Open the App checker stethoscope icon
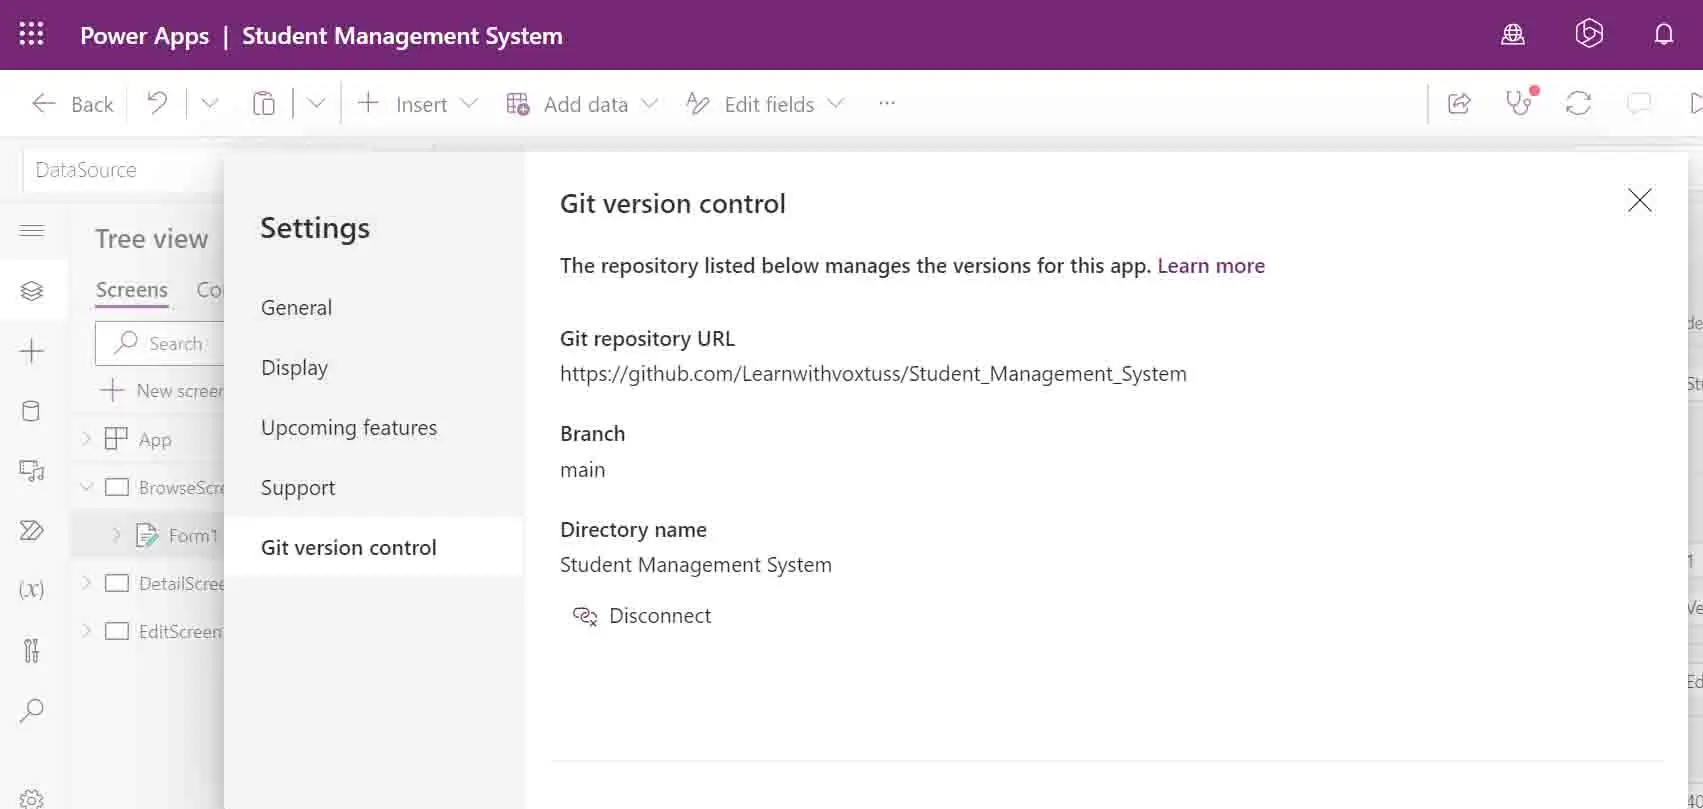Image resolution: width=1703 pixels, height=809 pixels. click(x=1521, y=102)
